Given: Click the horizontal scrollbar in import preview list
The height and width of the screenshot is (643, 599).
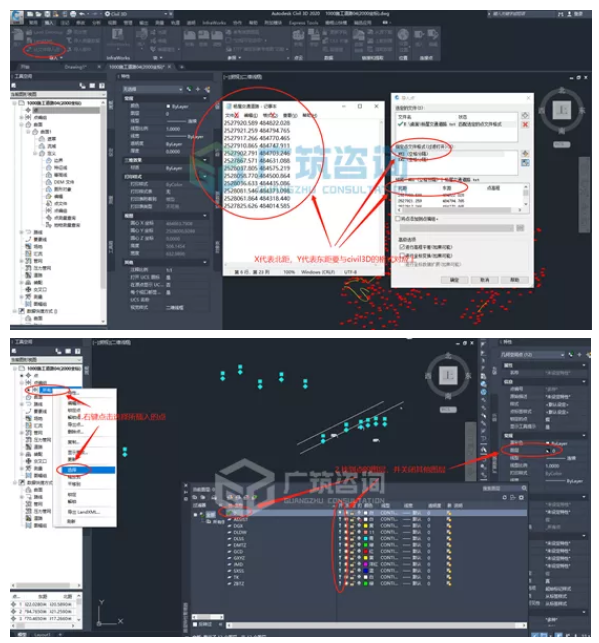Looking at the screenshot, I should pos(459,210).
